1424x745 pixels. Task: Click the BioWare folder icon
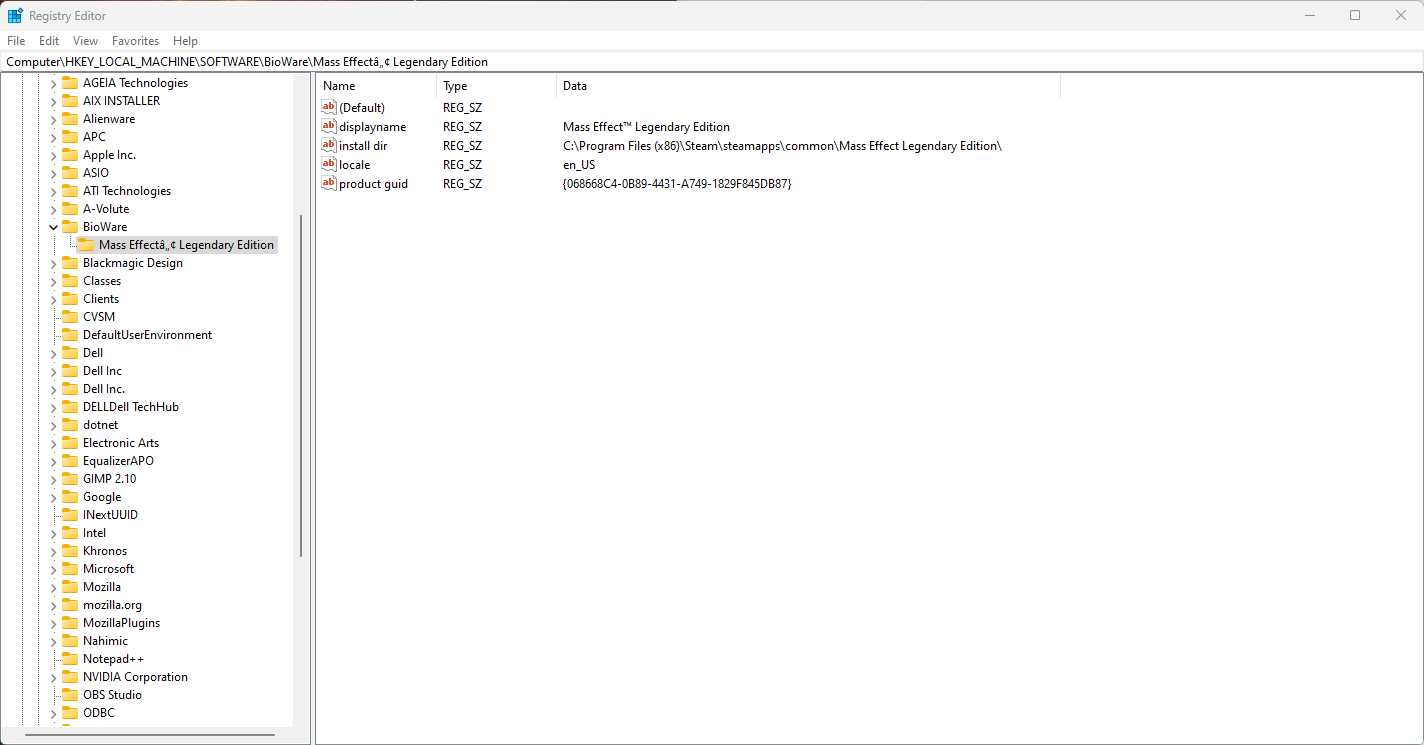[x=70, y=227]
